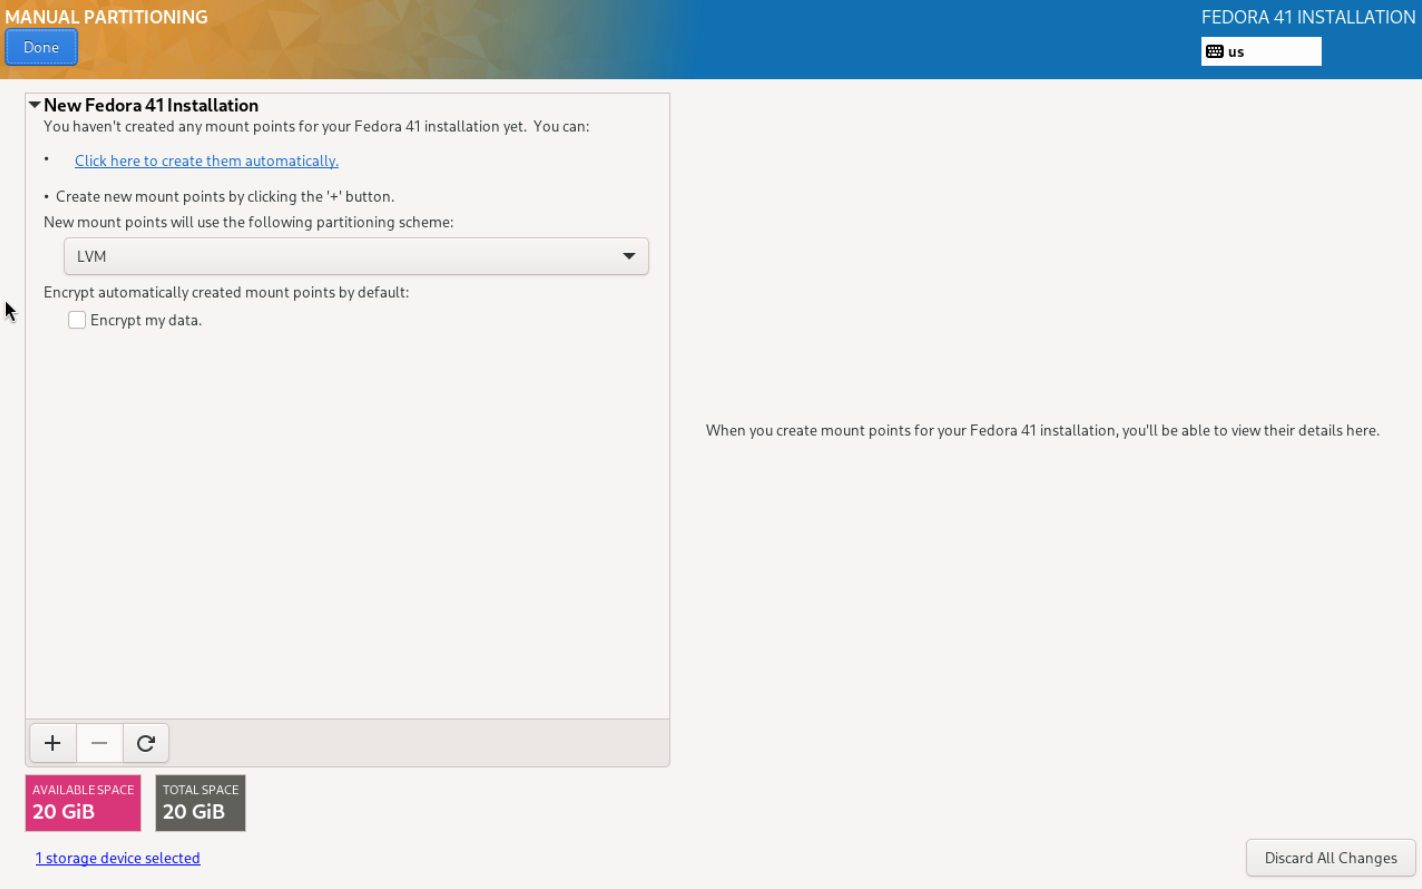This screenshot has width=1422, height=889.
Task: Click the 'Encrypt my data.' label text
Action: [x=146, y=320]
